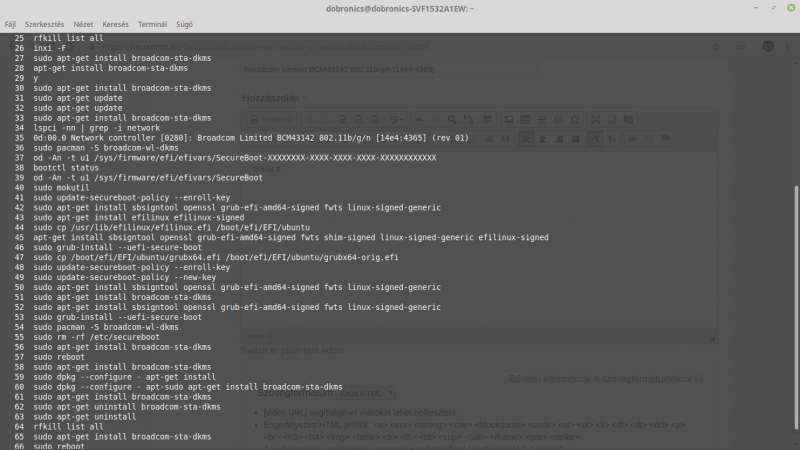Click the Smiley icon in the browser editor
The image size is (800, 450).
coord(558,119)
